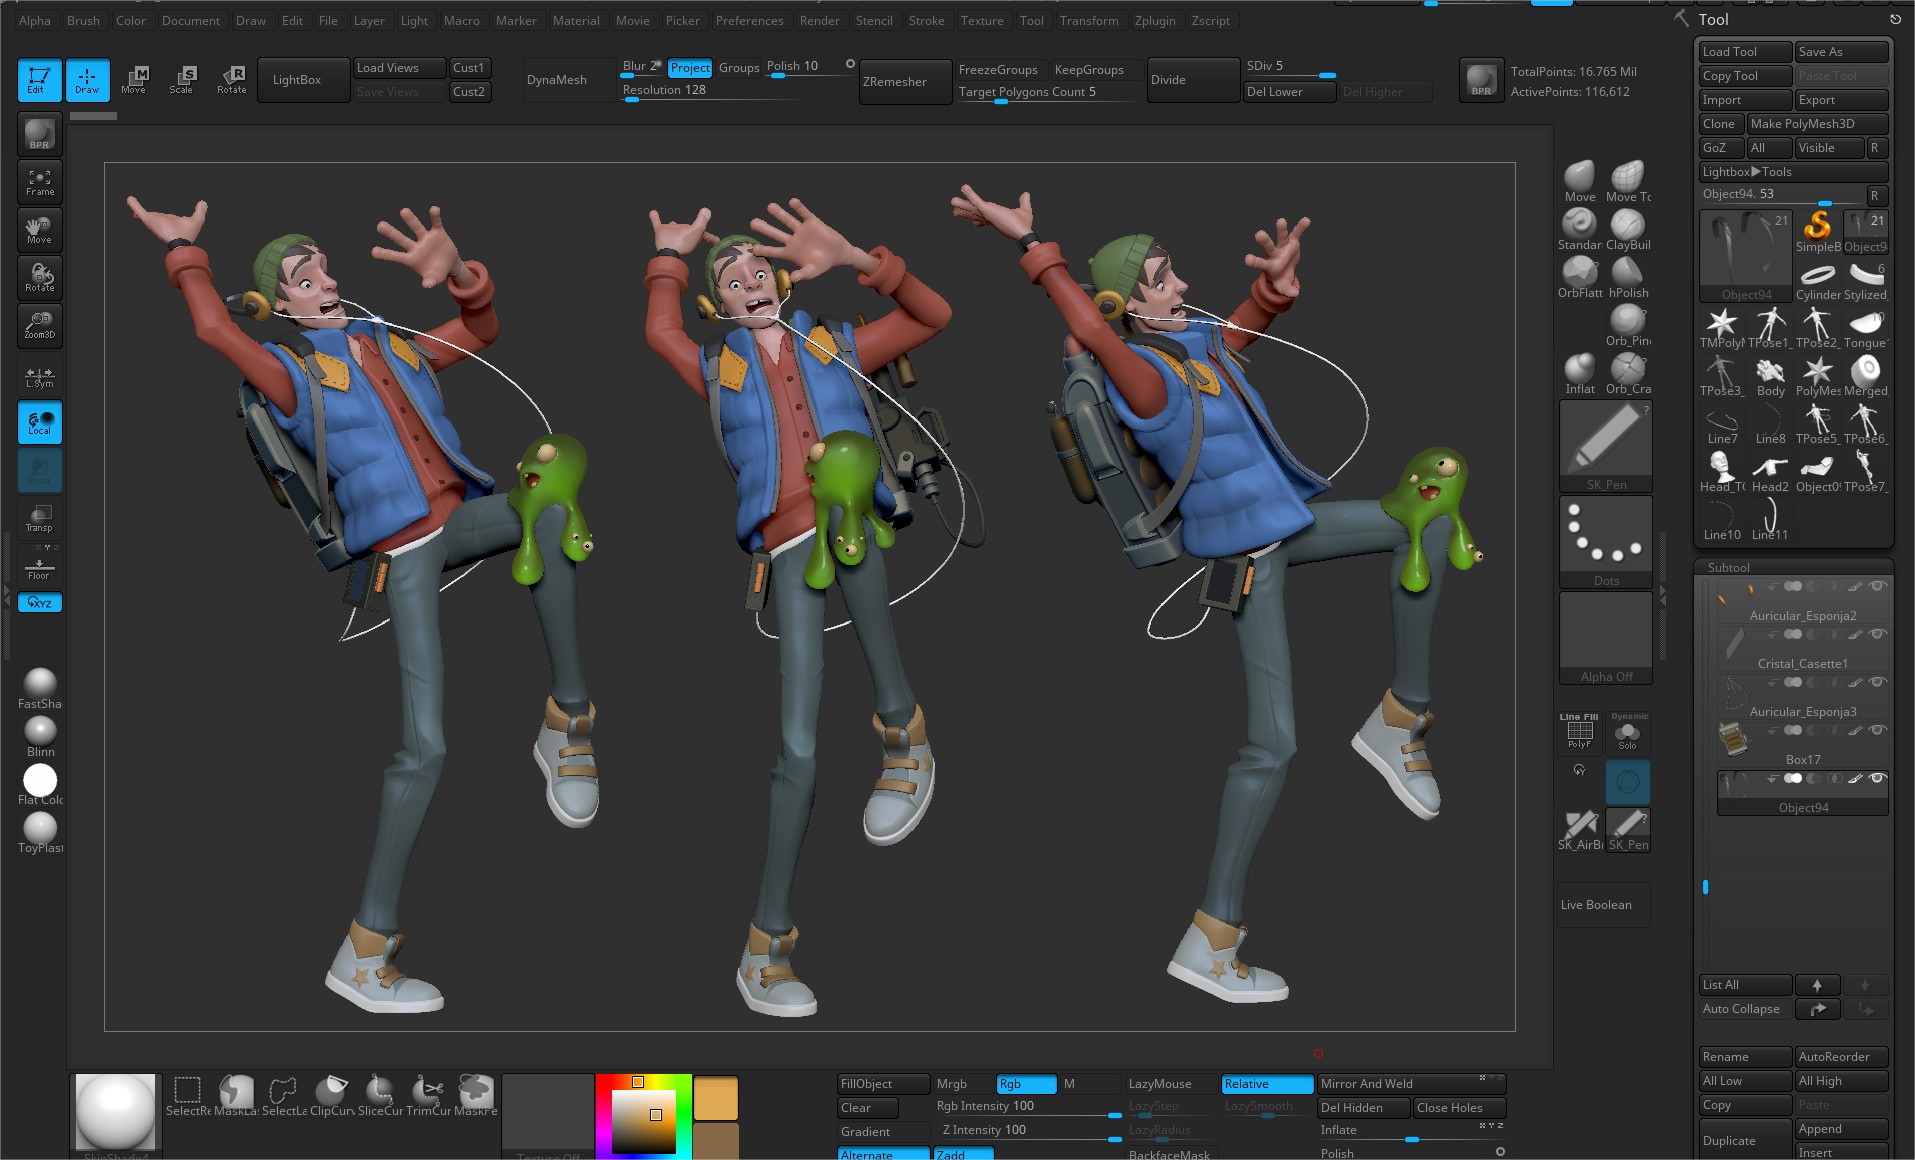Select the Inflat brush
The height and width of the screenshot is (1160, 1915).
(x=1580, y=373)
